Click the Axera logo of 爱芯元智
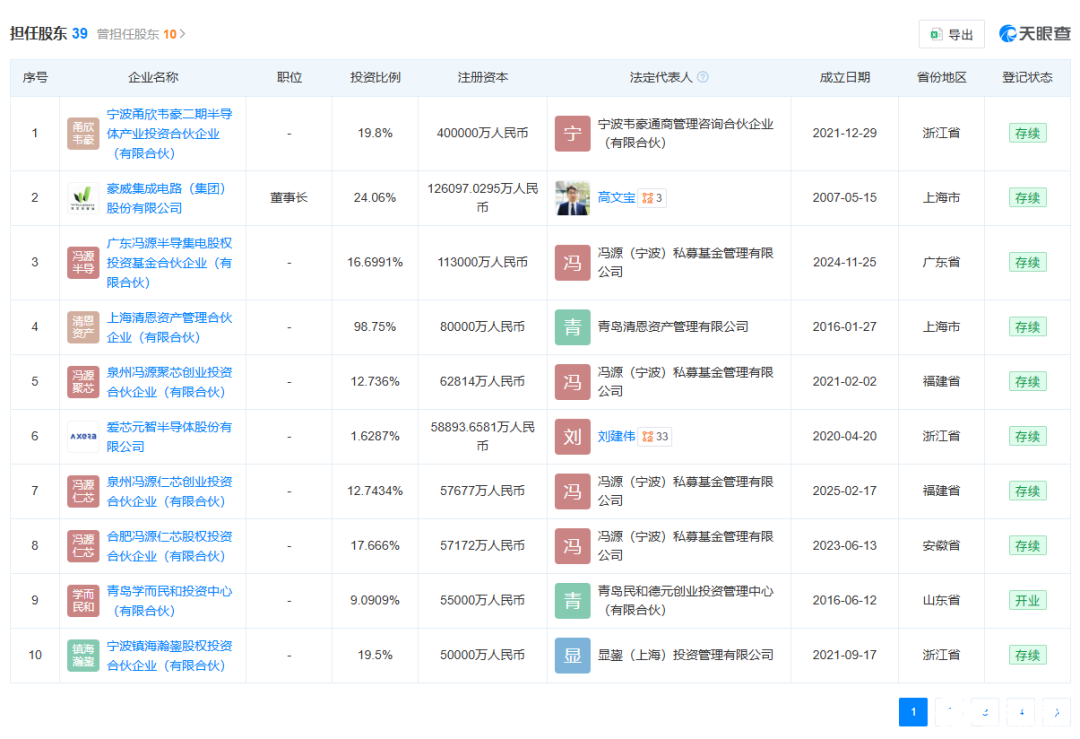Viewport: 1080px width, 739px height. tap(83, 437)
